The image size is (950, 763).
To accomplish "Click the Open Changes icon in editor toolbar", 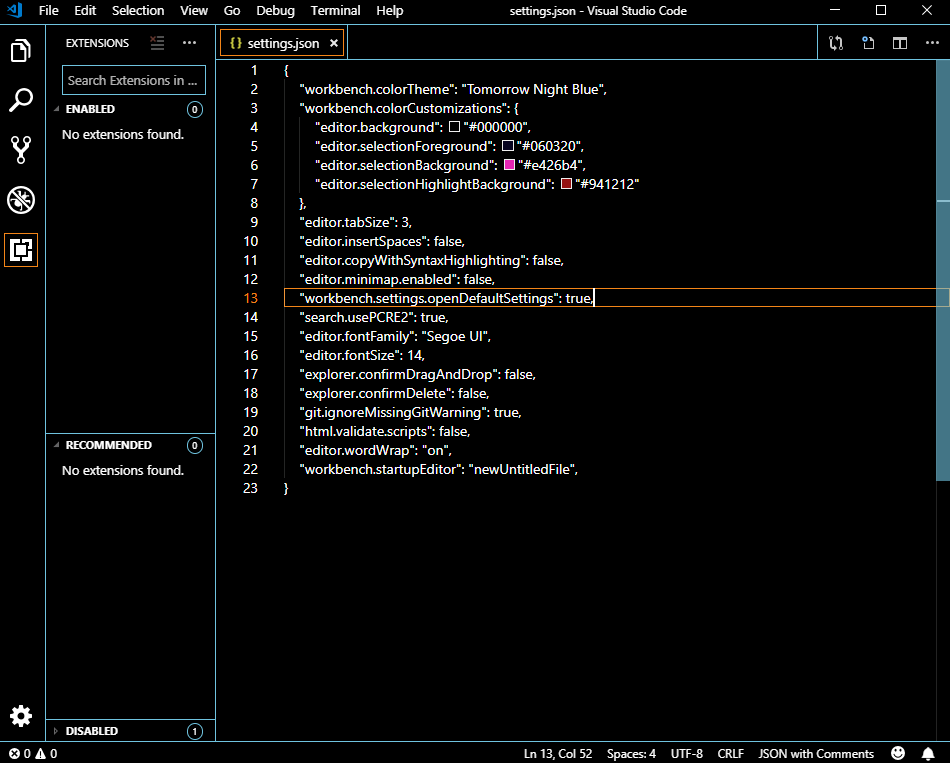I will 836,43.
